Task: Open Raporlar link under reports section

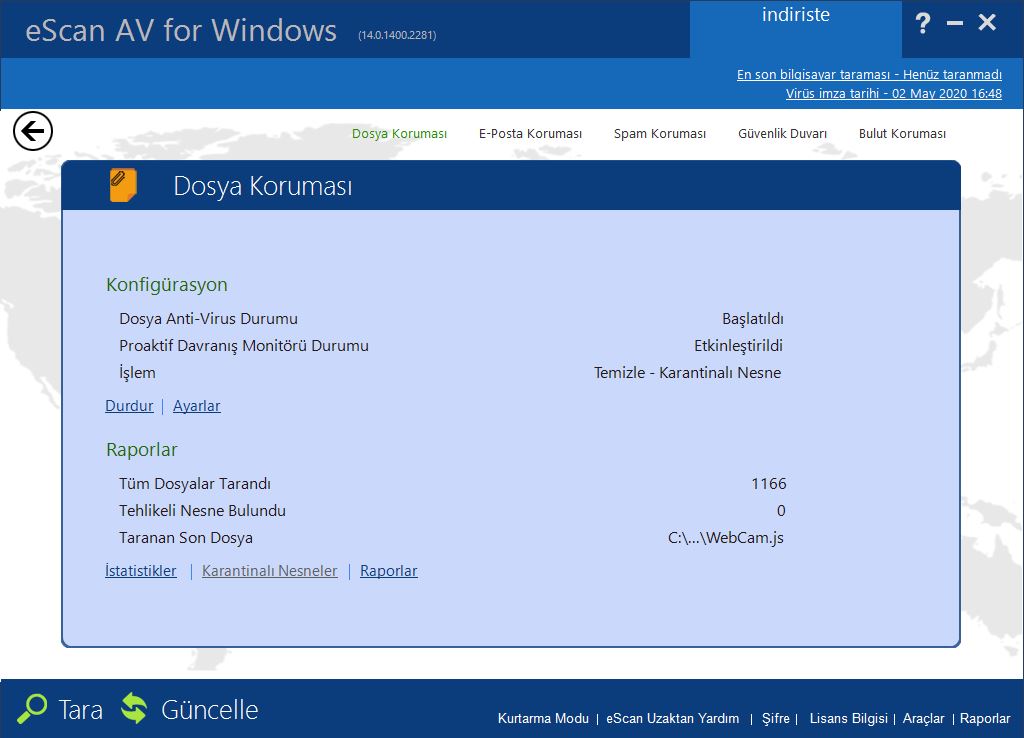Action: [389, 571]
